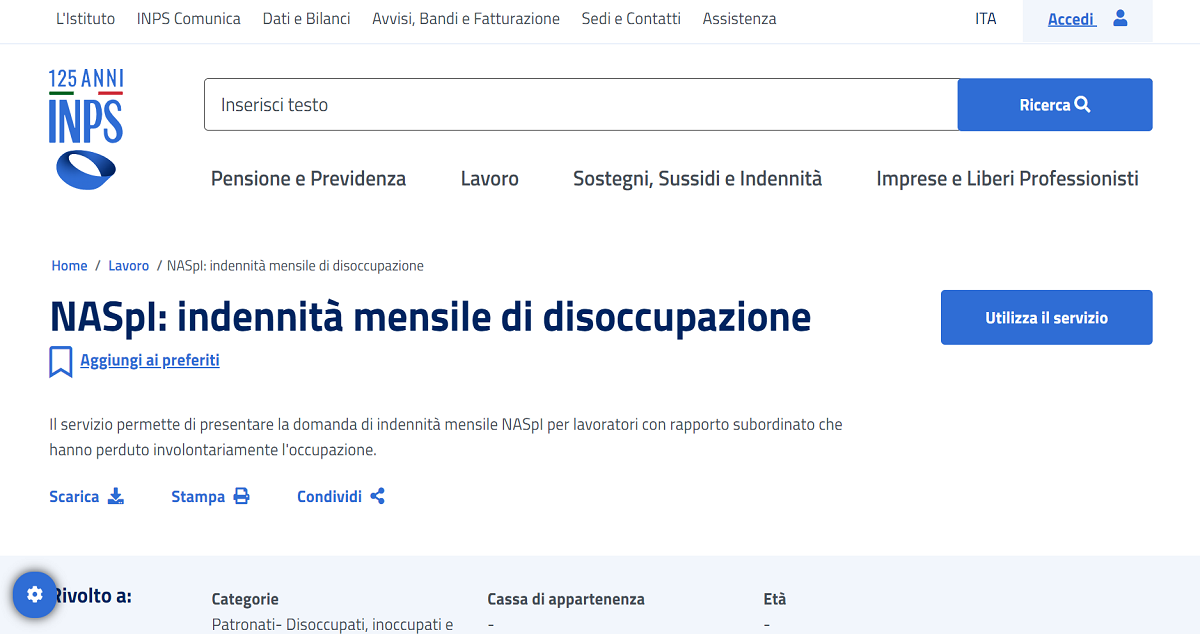Screen dimensions: 1200x634
Task: Click the current breadcrumb item NASpI: indennità mensile di disoccupazione
Action: (295, 266)
